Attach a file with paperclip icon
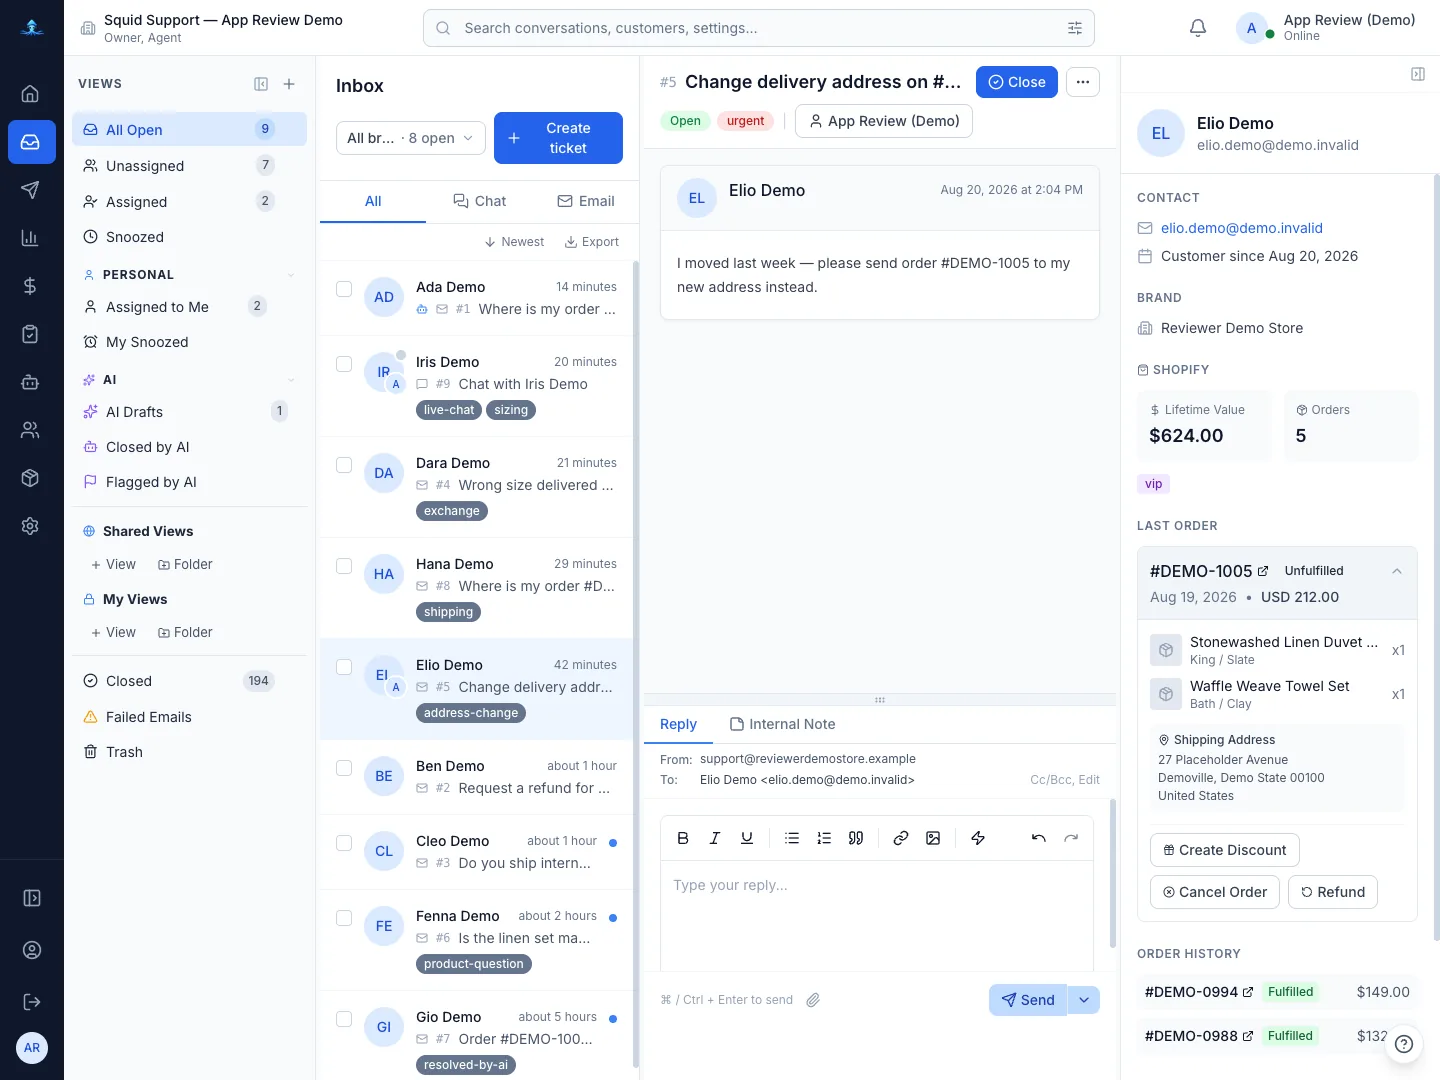The height and width of the screenshot is (1080, 1440). pos(813,1000)
